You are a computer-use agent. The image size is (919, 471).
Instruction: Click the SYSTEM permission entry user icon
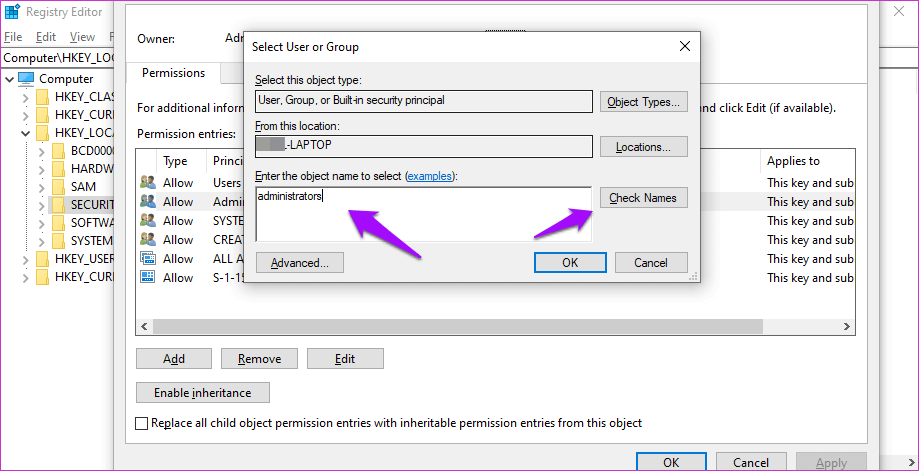(x=148, y=221)
